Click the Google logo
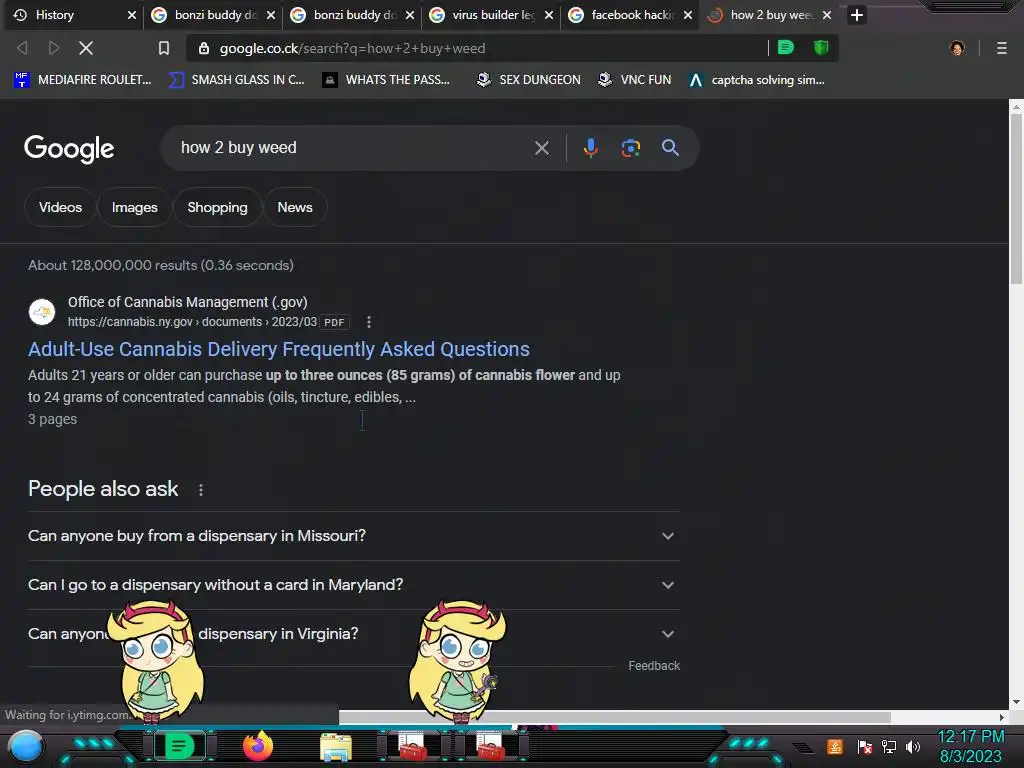Viewport: 1024px width, 768px height. pos(69,149)
